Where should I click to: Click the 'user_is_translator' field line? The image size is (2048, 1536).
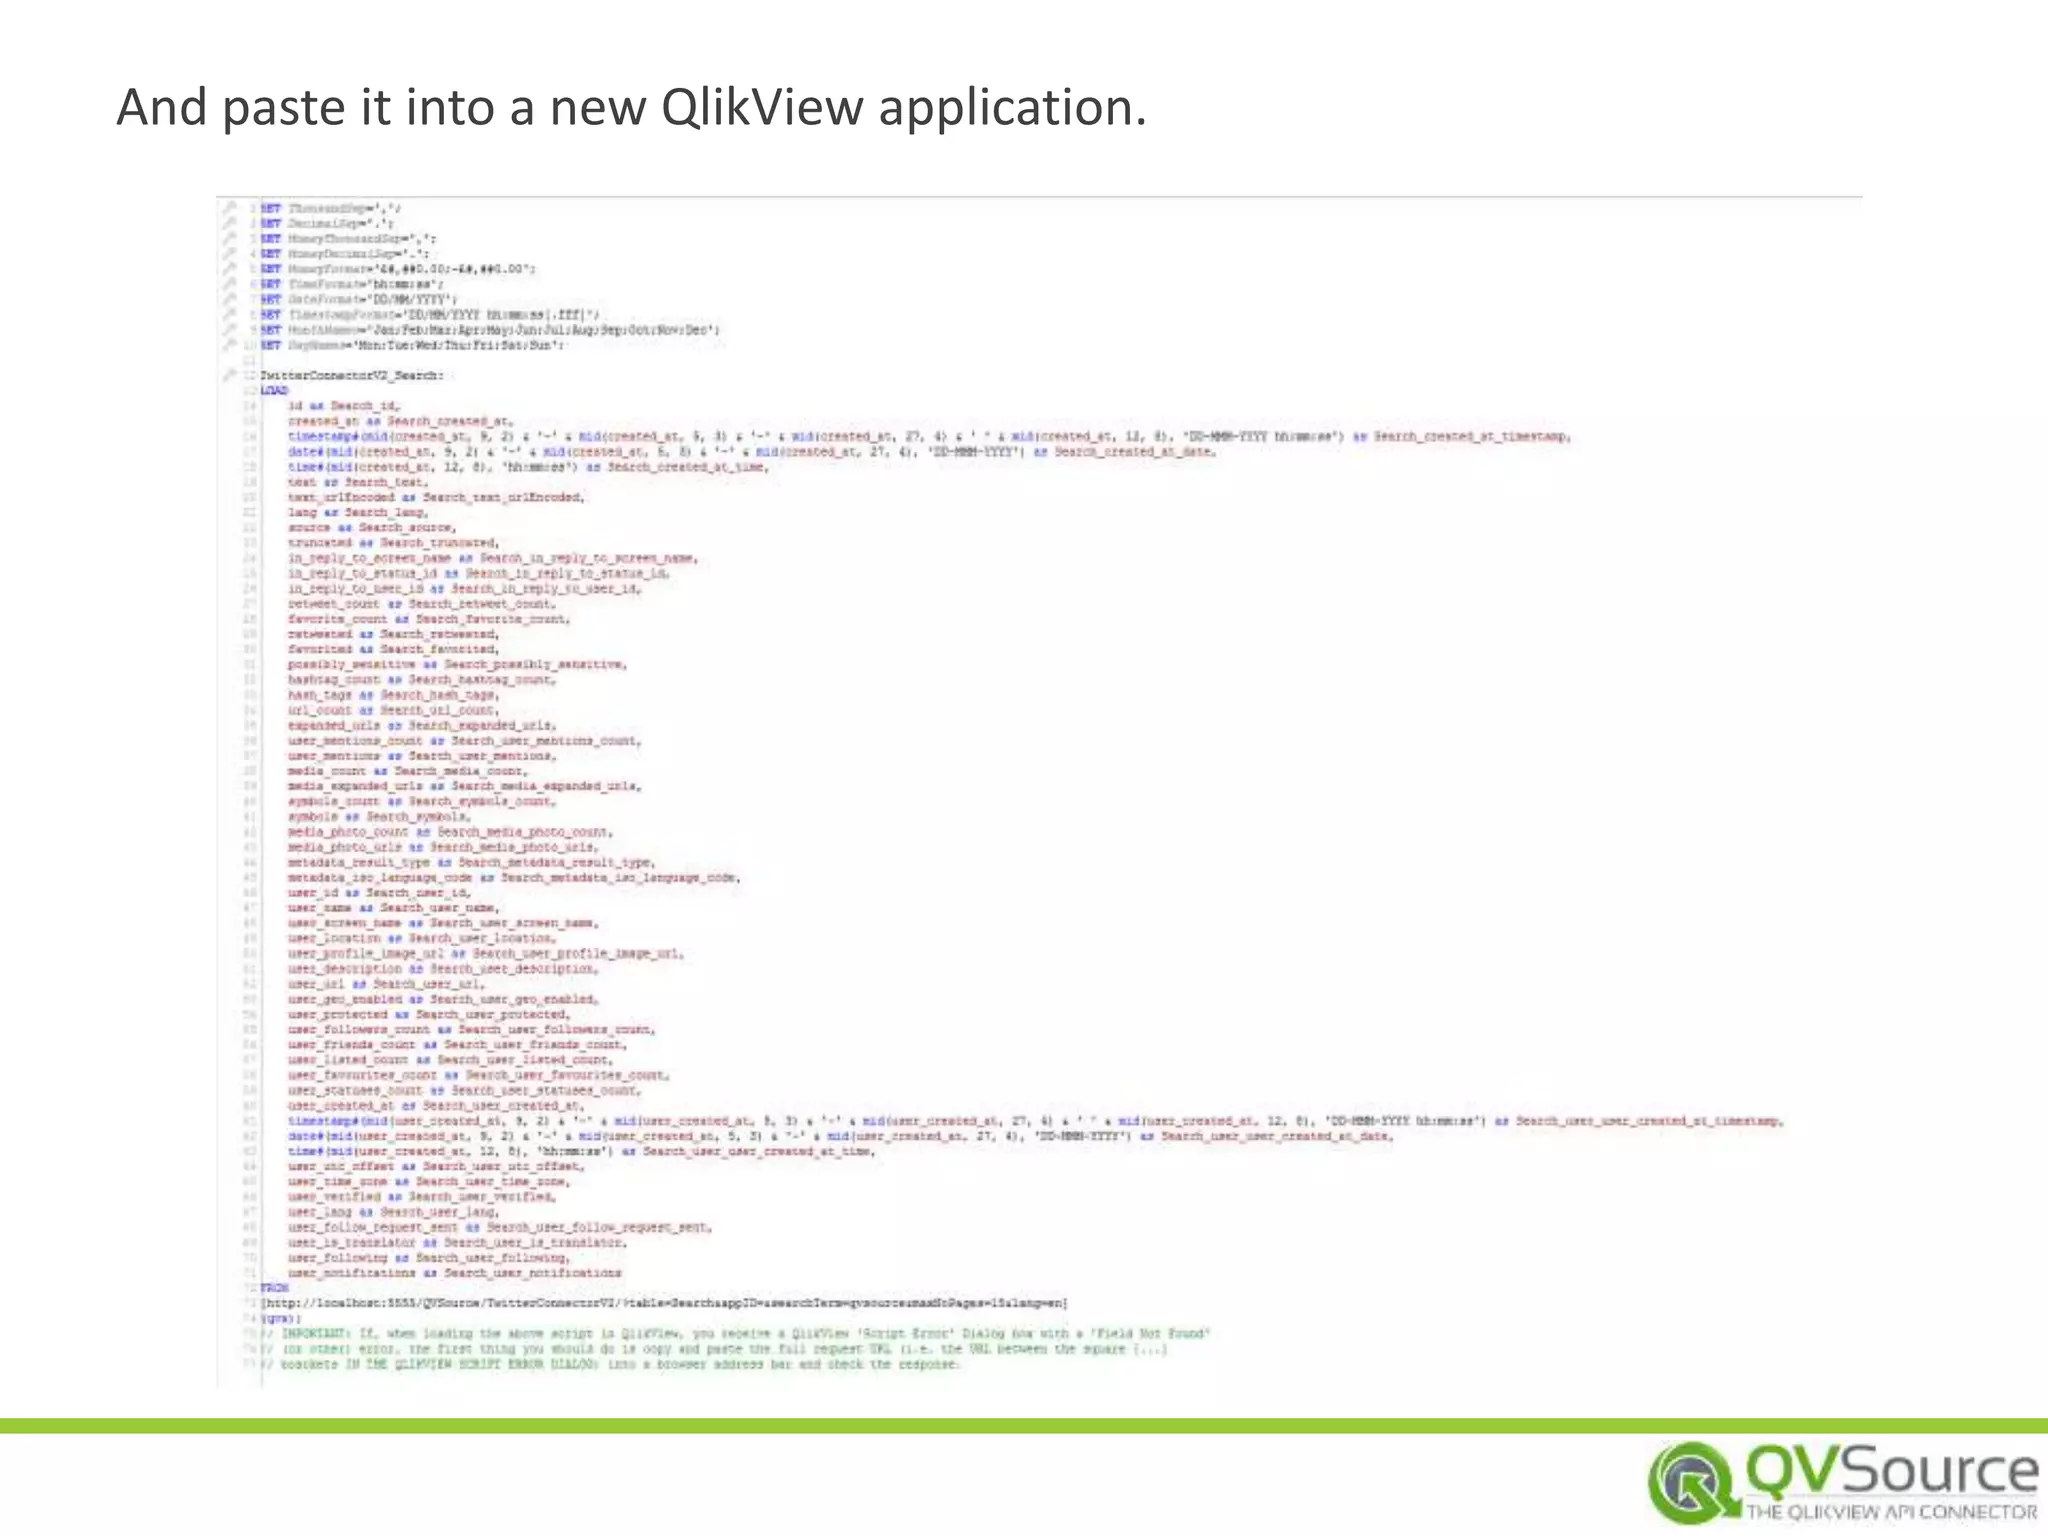click(x=458, y=1243)
